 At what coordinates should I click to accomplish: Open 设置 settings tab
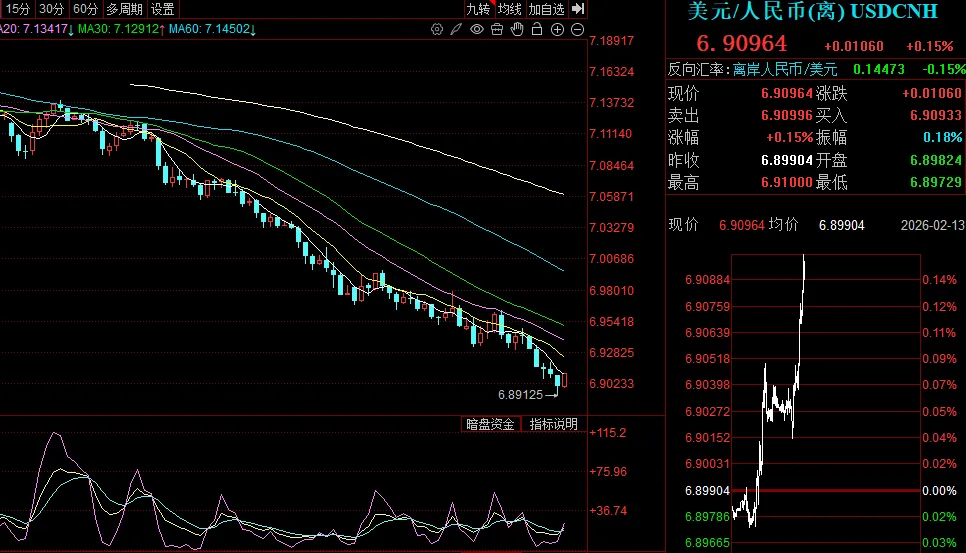coord(163,9)
